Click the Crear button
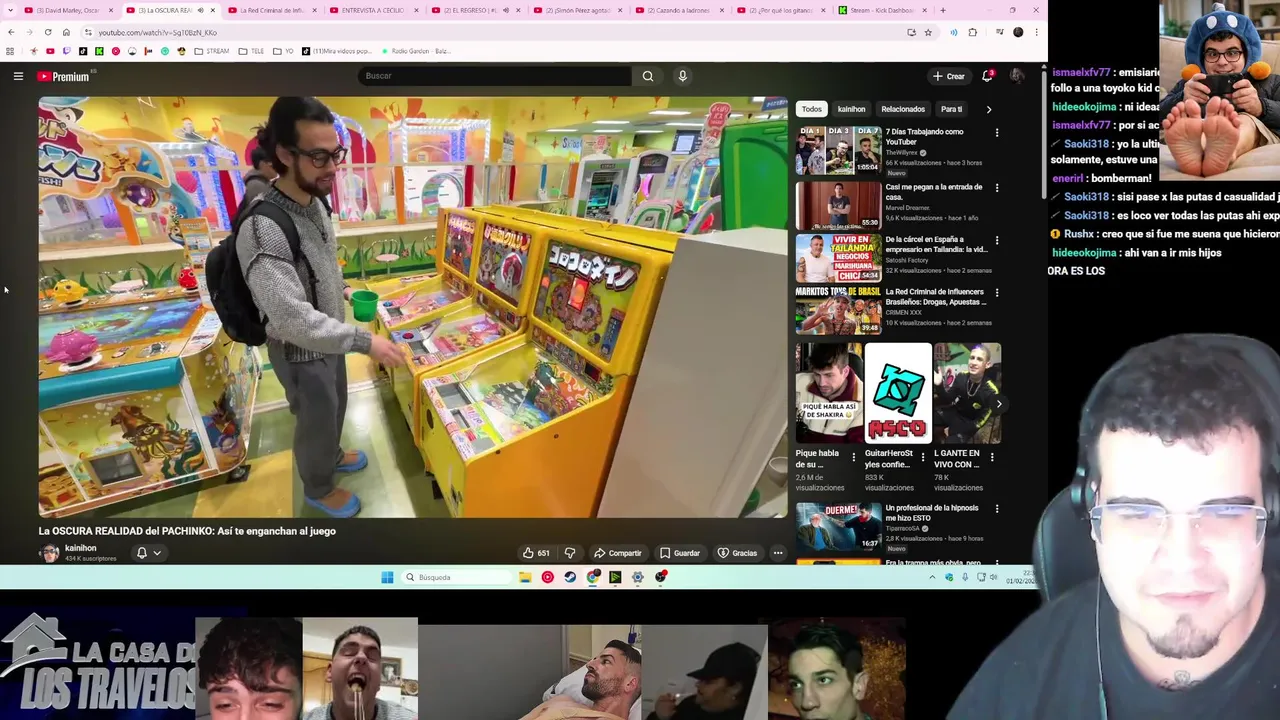 (x=948, y=76)
